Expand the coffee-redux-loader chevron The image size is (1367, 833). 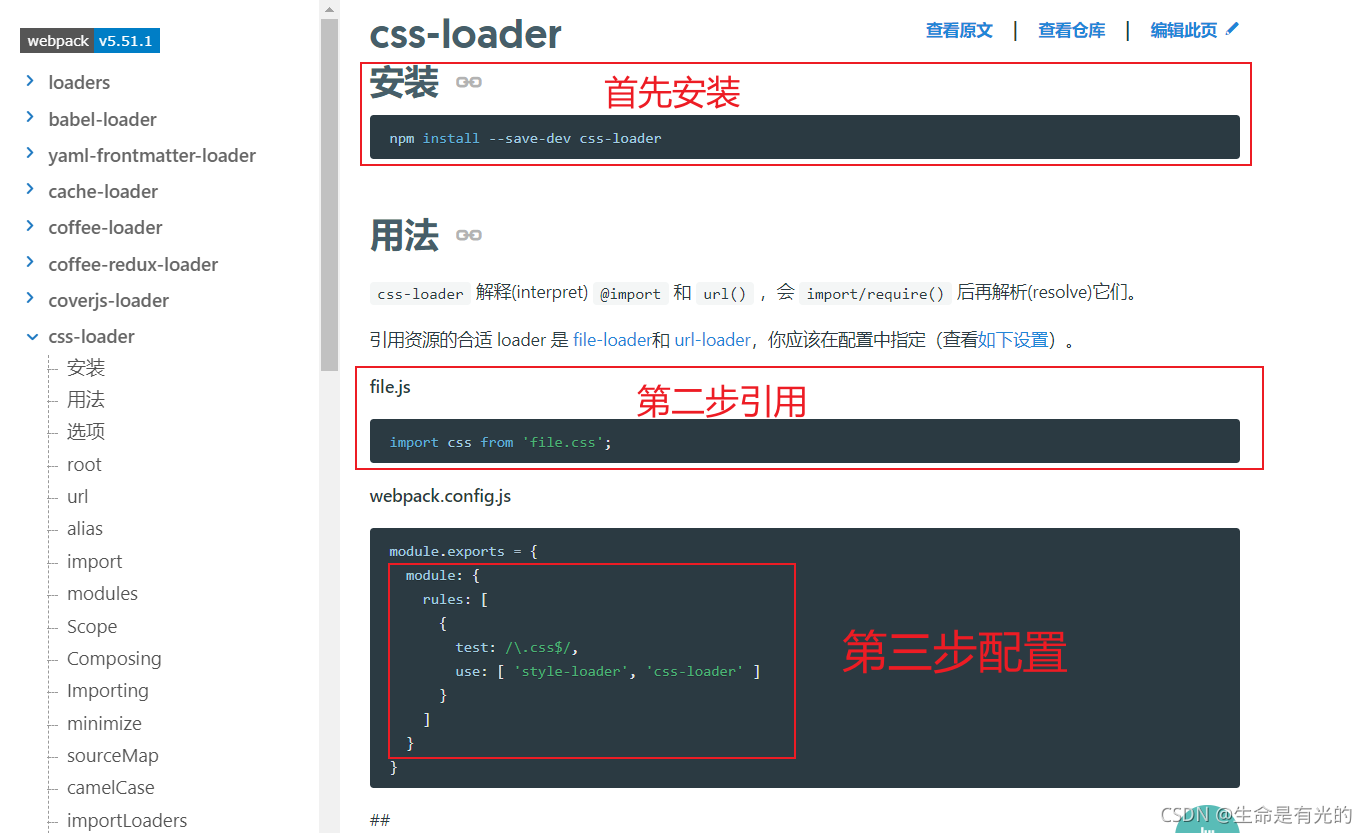(31, 263)
